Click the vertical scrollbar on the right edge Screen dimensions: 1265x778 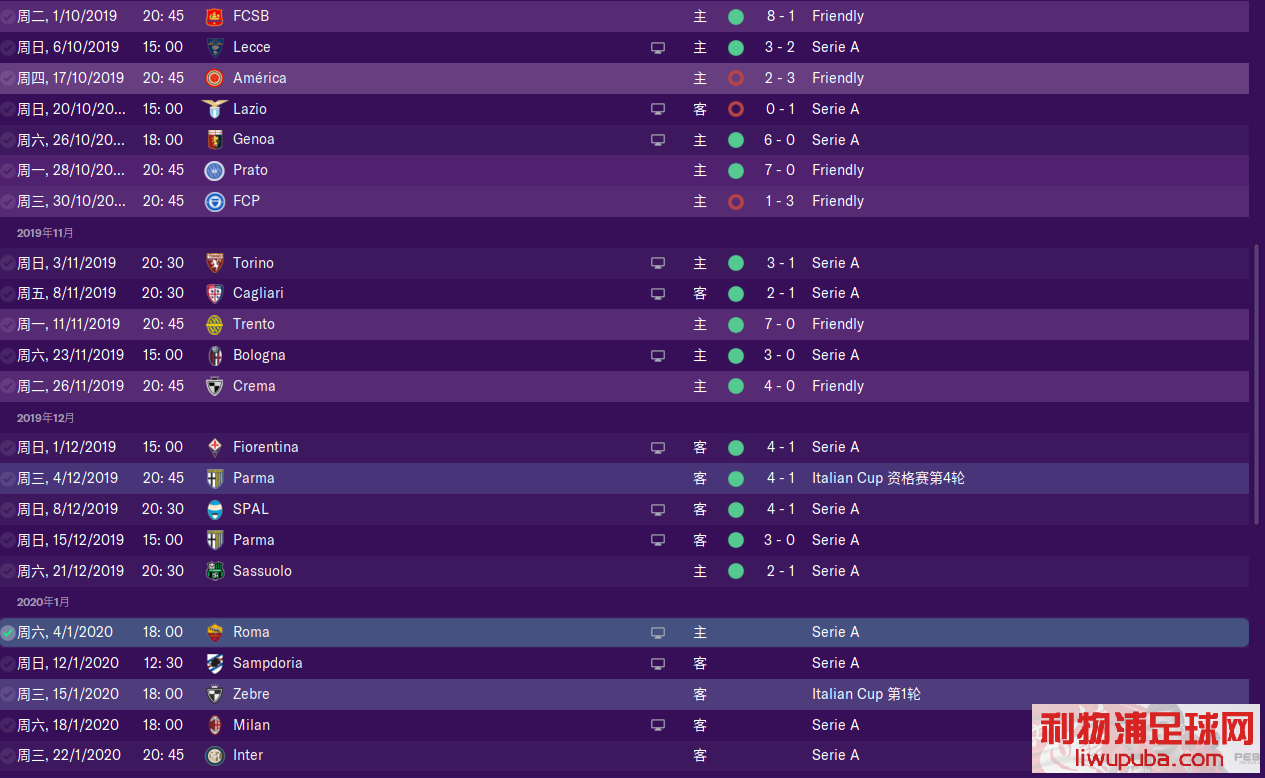click(x=1258, y=385)
